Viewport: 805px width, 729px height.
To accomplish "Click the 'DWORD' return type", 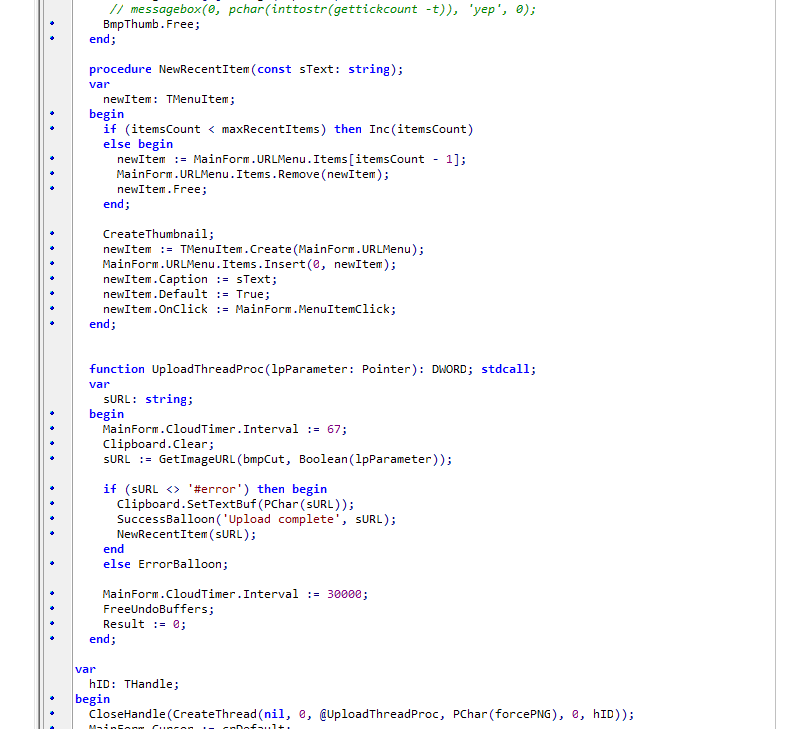I will 449,369.
